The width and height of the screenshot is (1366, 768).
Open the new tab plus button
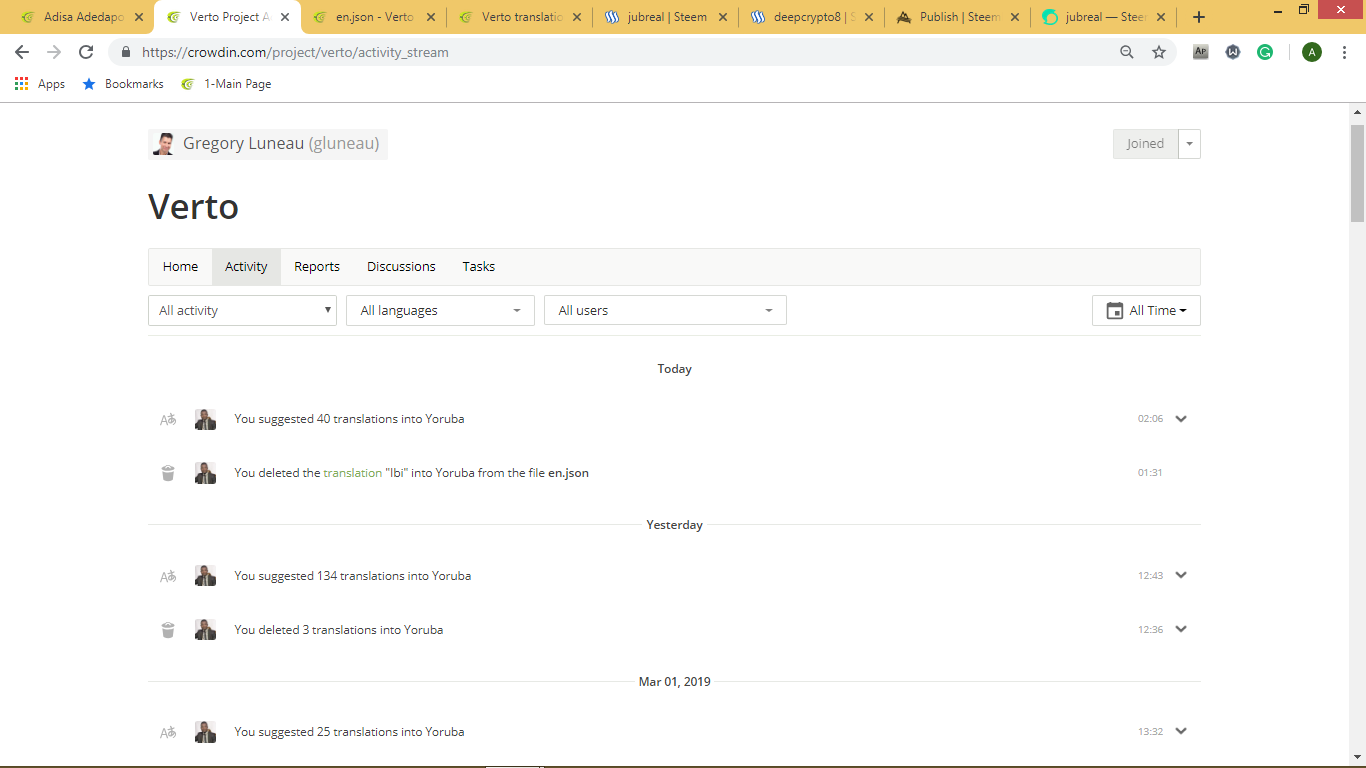1199,17
